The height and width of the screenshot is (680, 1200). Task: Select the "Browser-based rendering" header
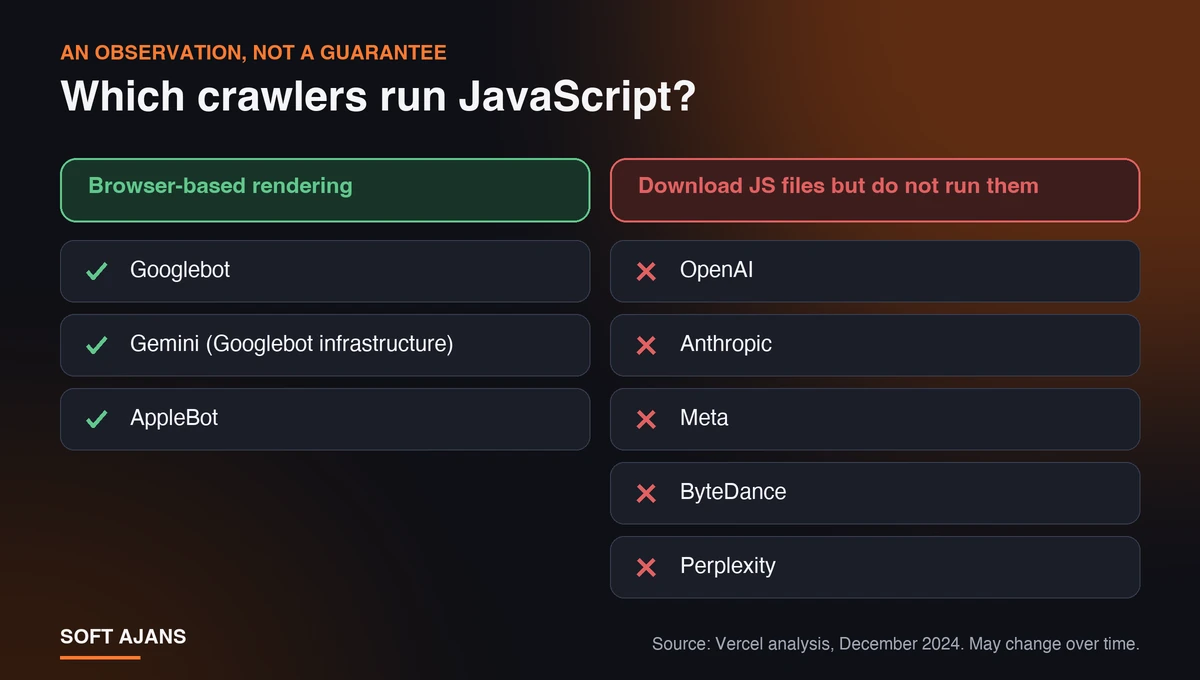coord(325,190)
